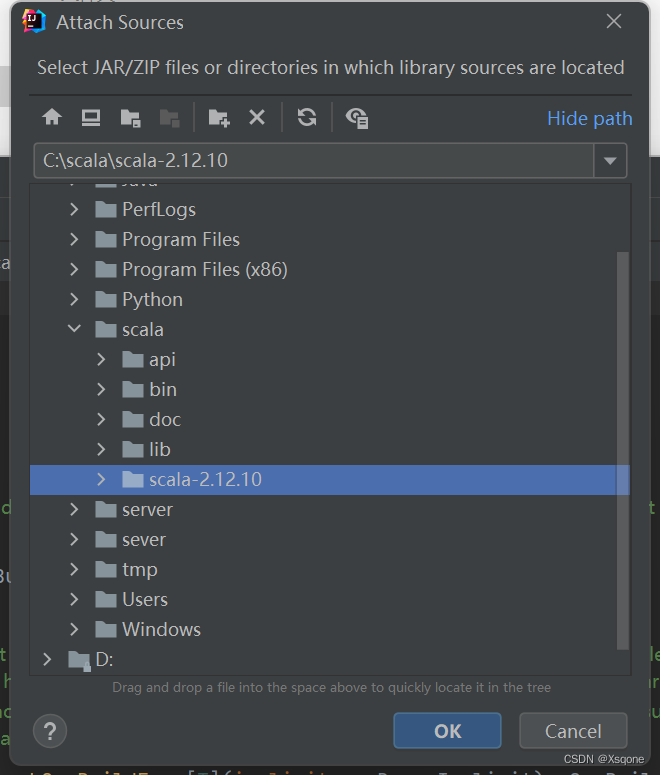Go to the project directory icon
This screenshot has height=775, width=660.
(131, 118)
